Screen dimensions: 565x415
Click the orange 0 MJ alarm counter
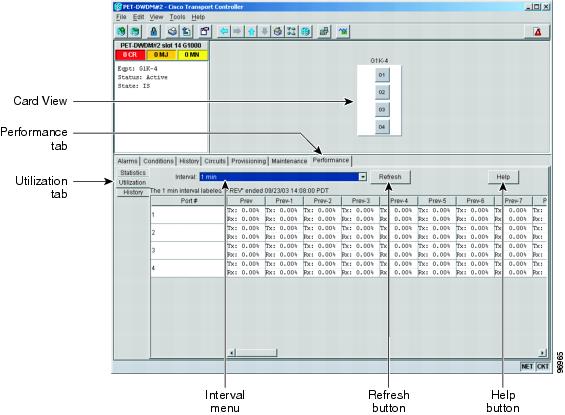161,55
